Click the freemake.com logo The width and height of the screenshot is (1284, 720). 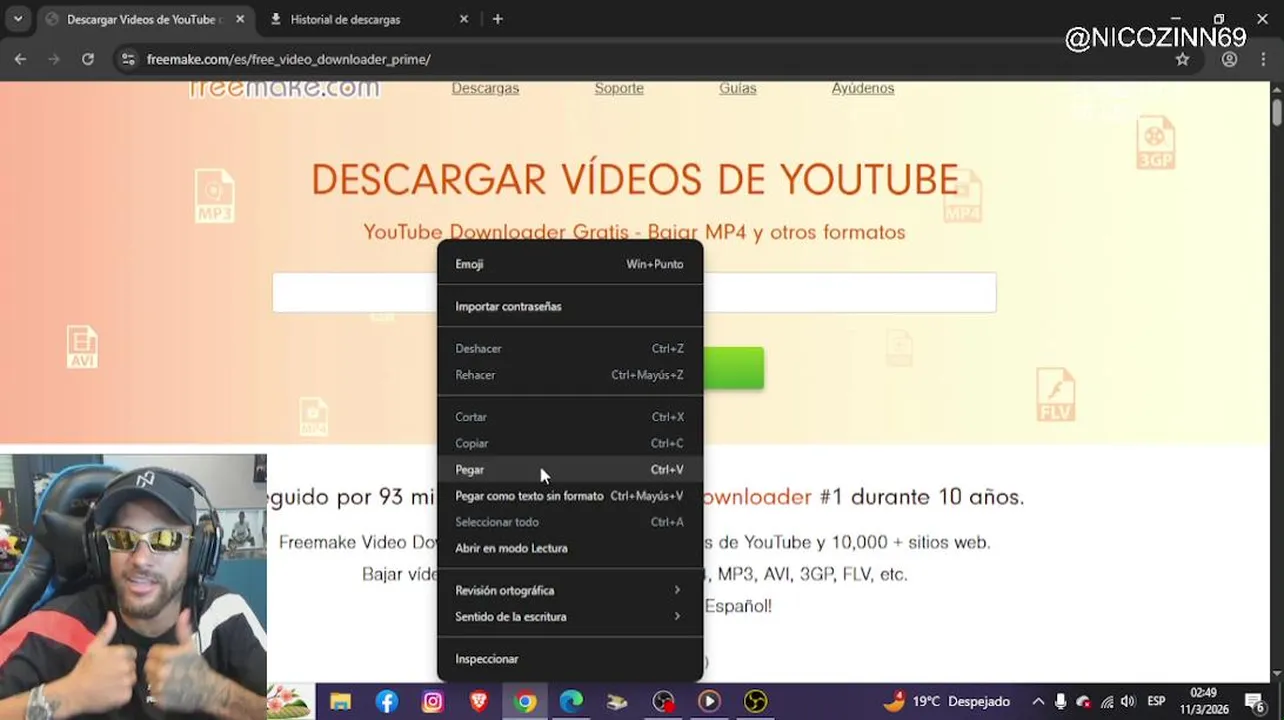click(284, 89)
